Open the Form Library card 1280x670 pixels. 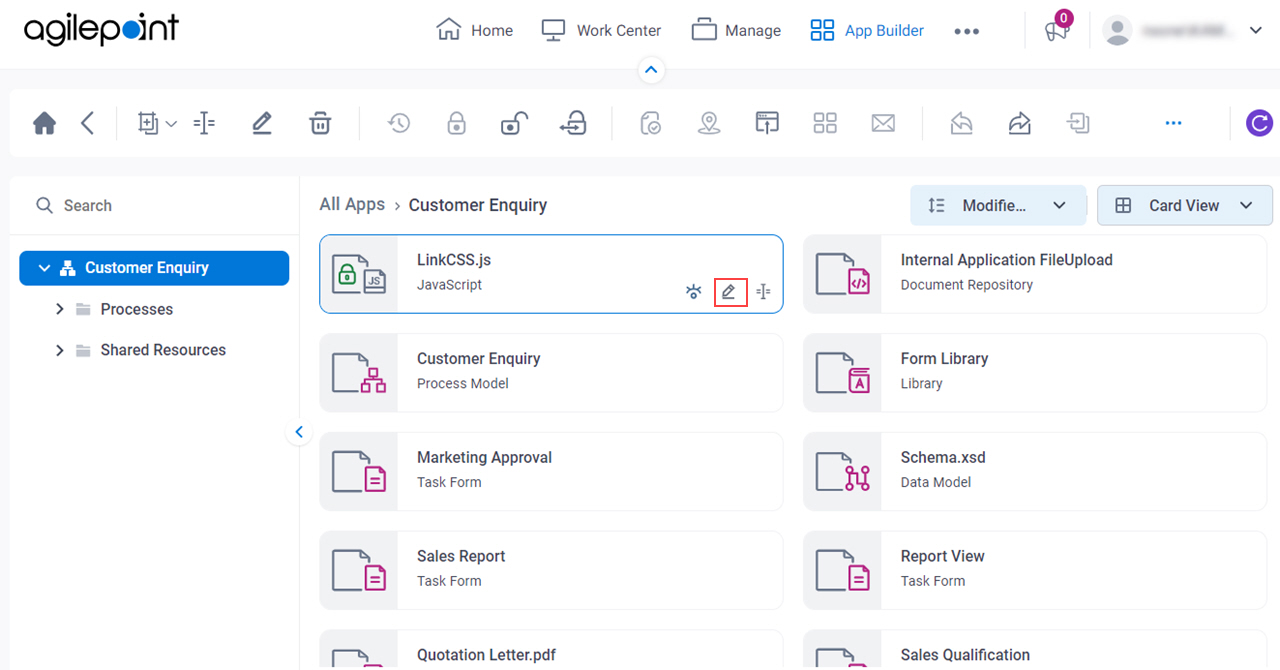[1035, 373]
